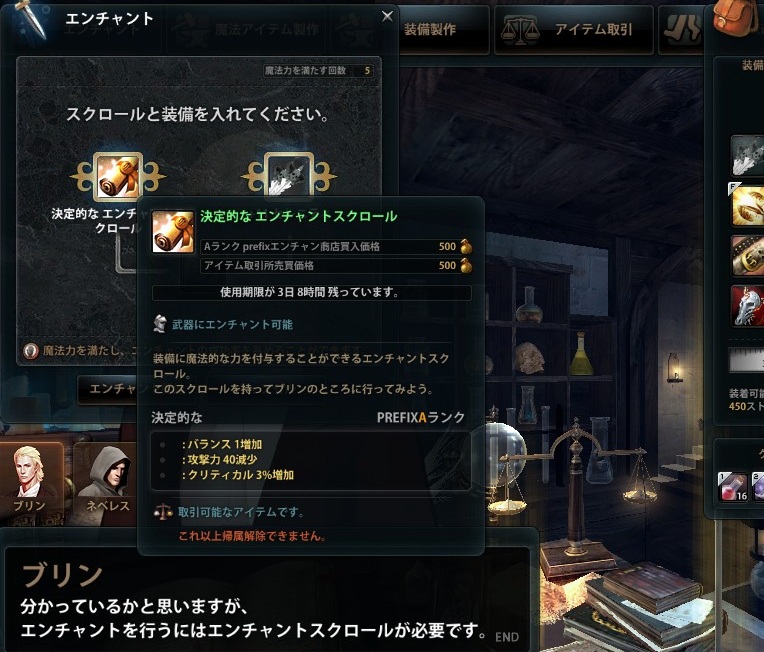
Task: Select the crystal weapon inventory item
Action: (748, 156)
